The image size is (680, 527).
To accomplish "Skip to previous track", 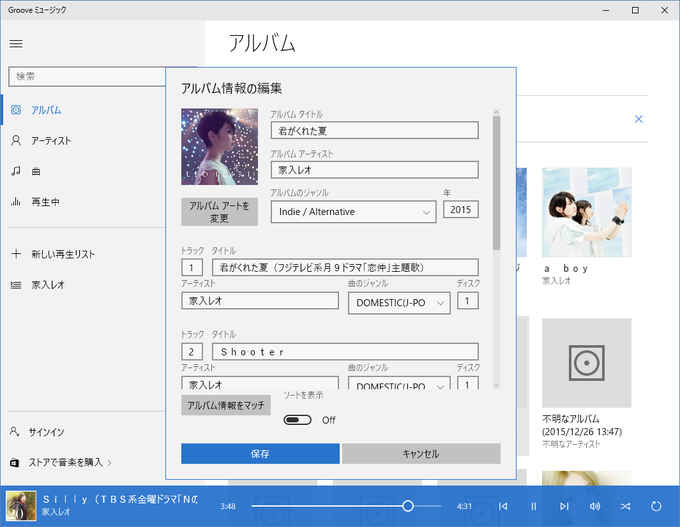I will [x=503, y=506].
